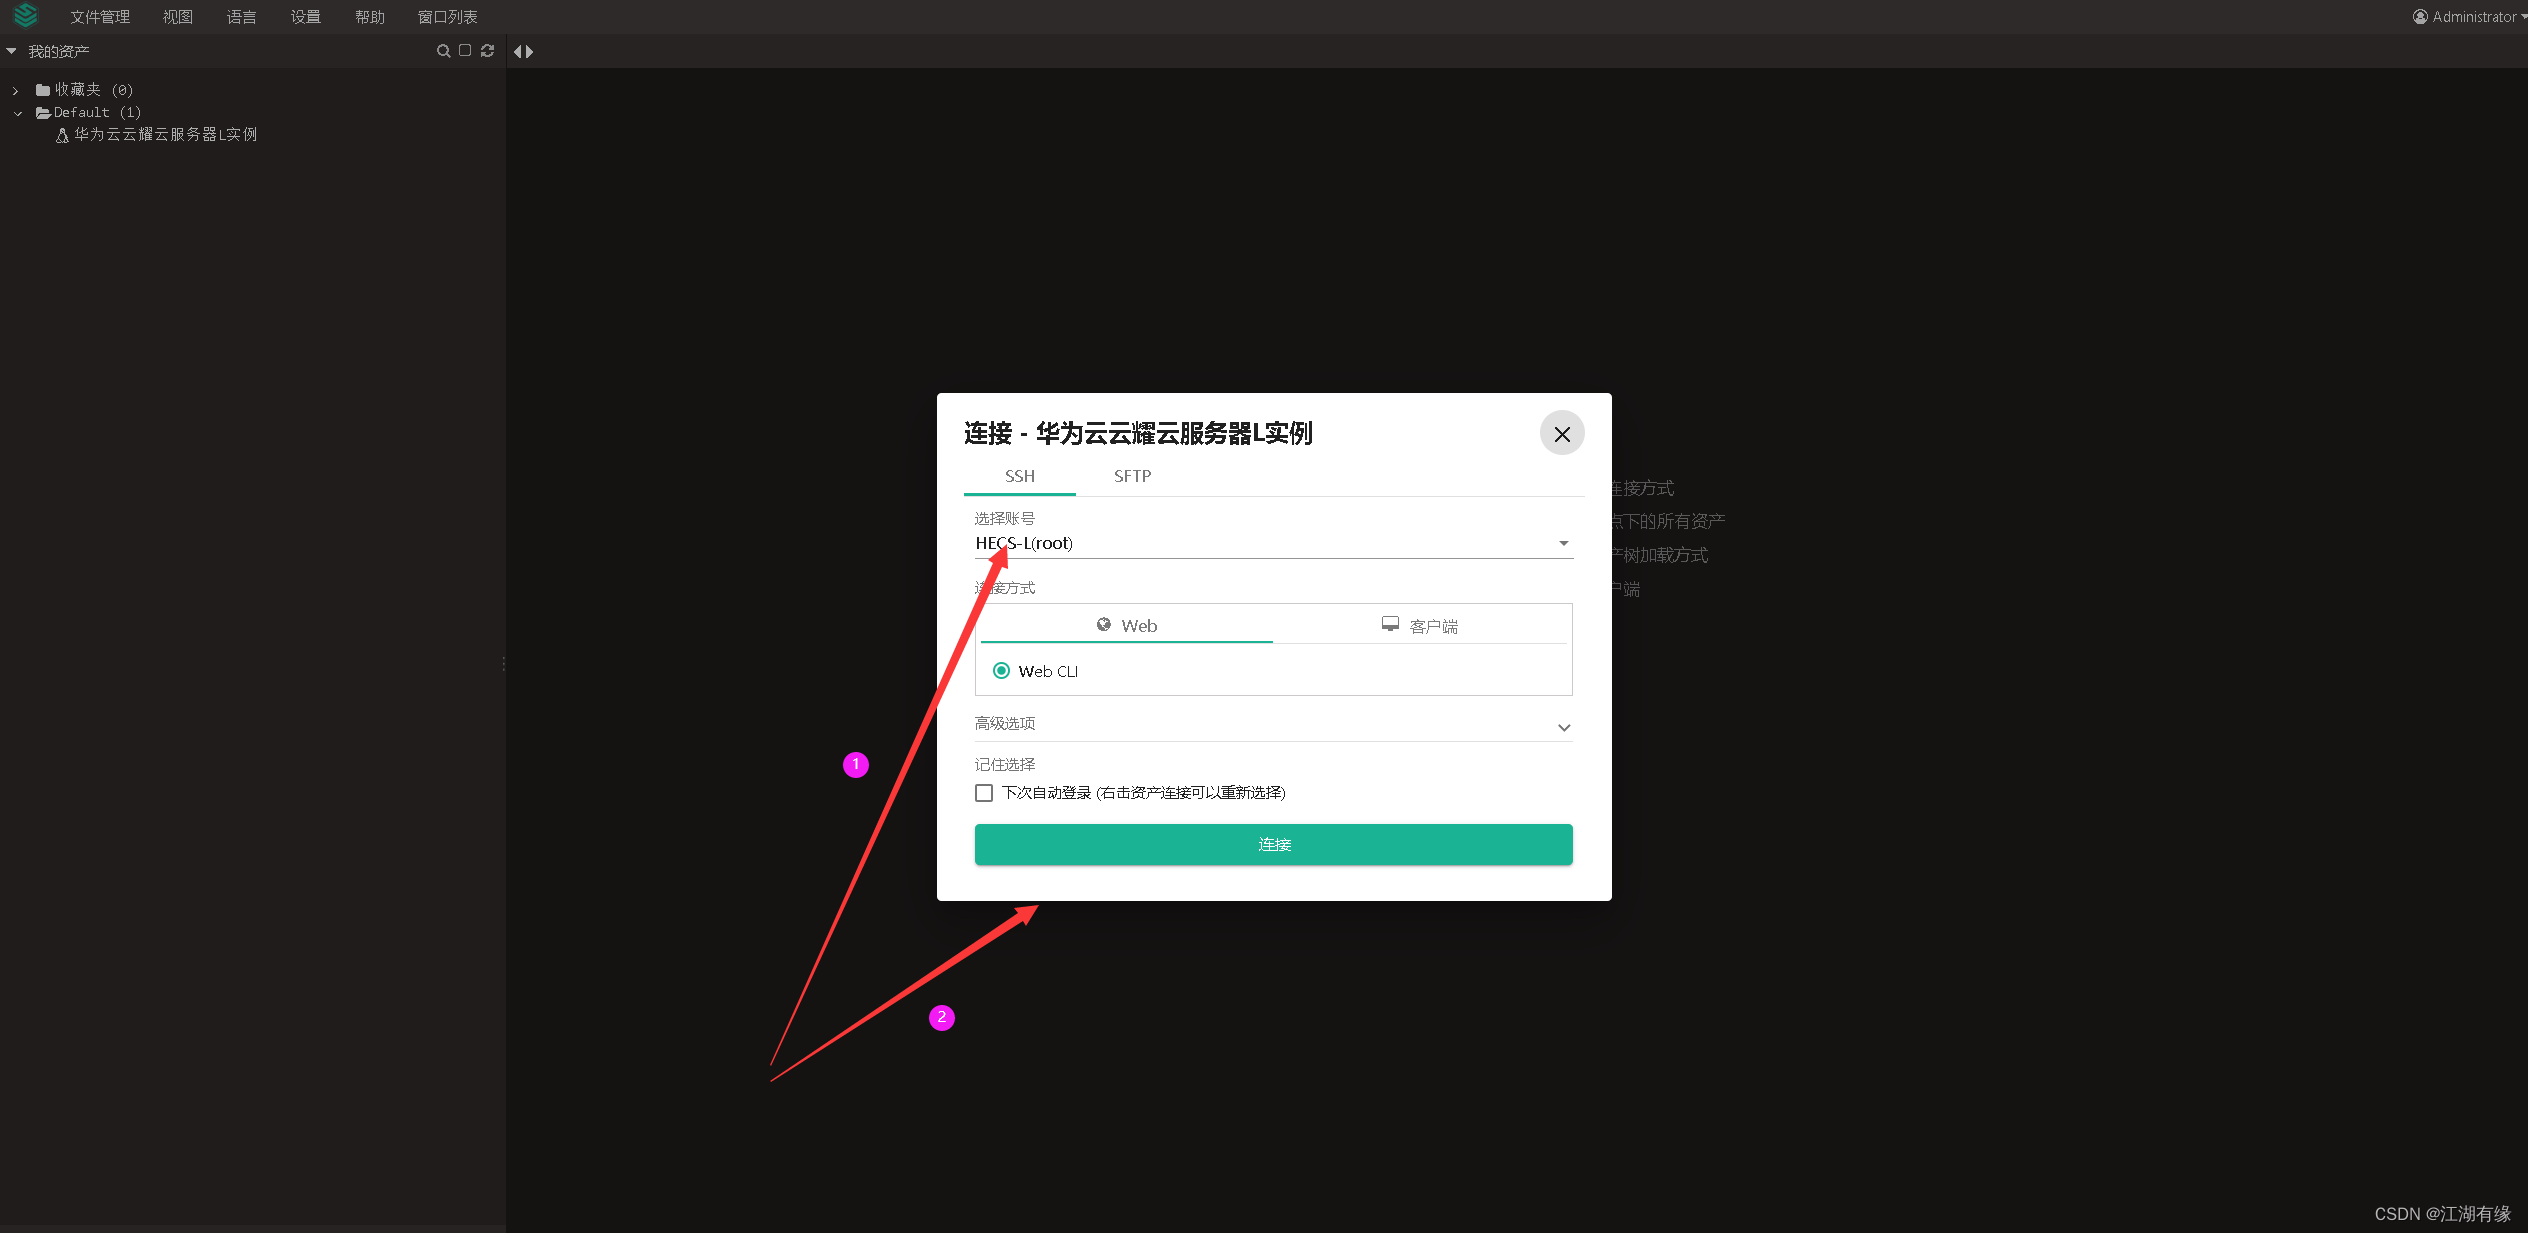Image resolution: width=2528 pixels, height=1233 pixels.
Task: Select the 客户端 connection method tab
Action: 1421,625
